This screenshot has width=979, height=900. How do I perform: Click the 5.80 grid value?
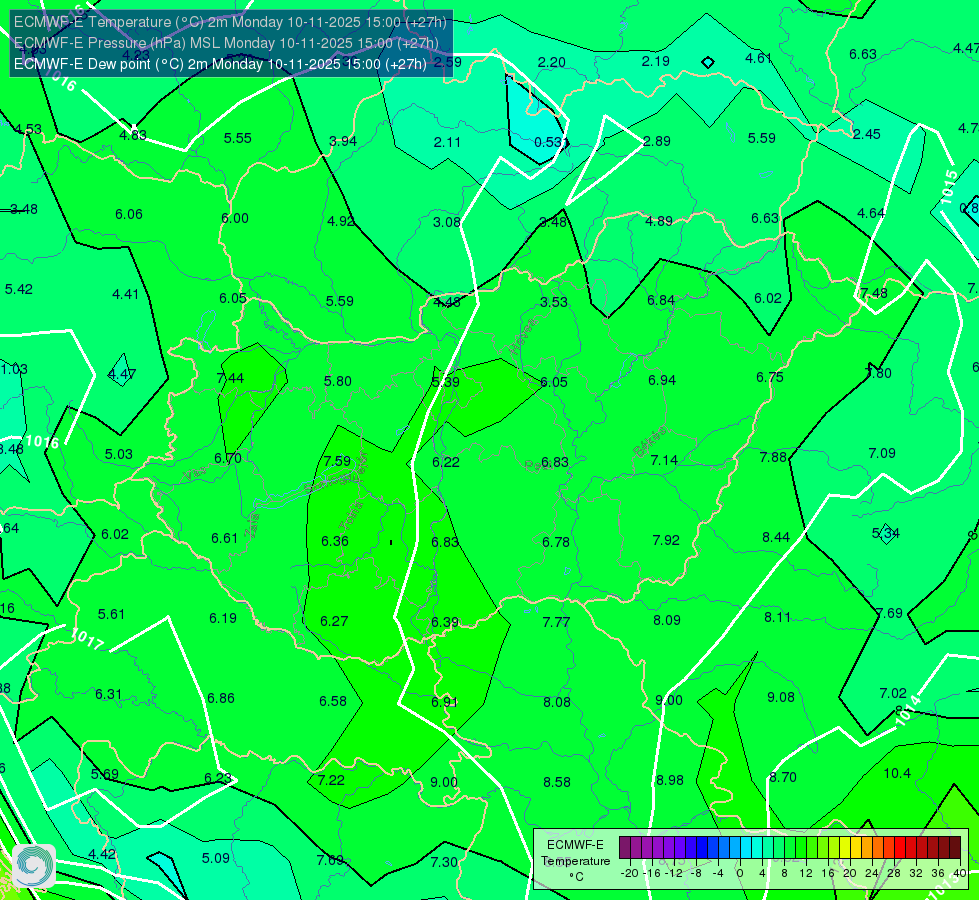[338, 381]
